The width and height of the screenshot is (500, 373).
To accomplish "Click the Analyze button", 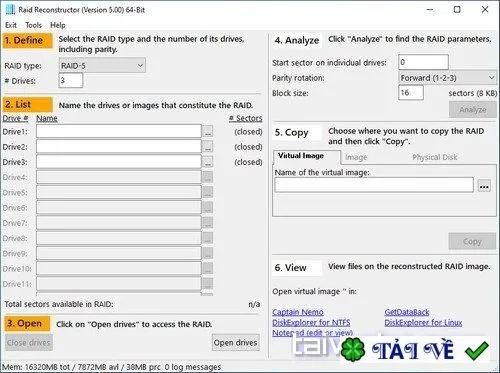I will [x=473, y=110].
